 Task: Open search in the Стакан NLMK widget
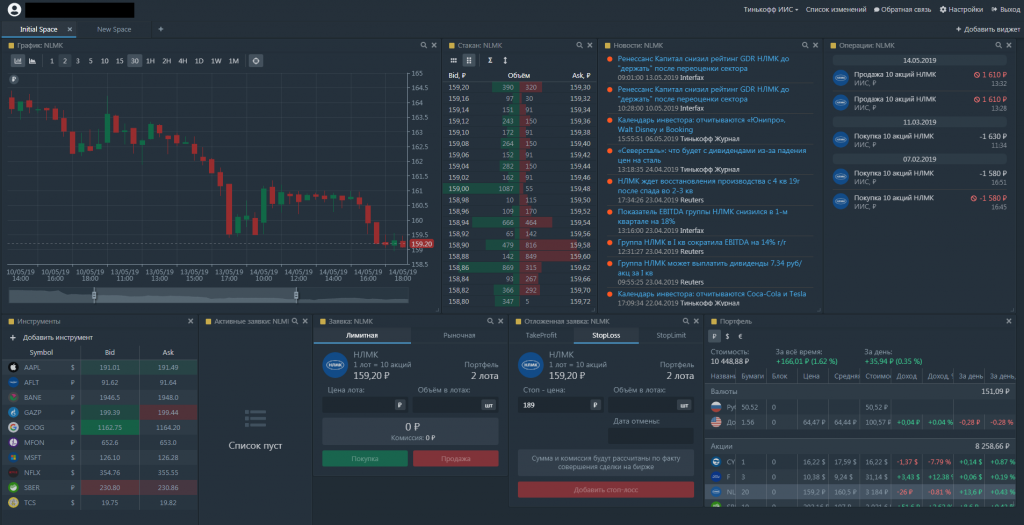[x=579, y=46]
